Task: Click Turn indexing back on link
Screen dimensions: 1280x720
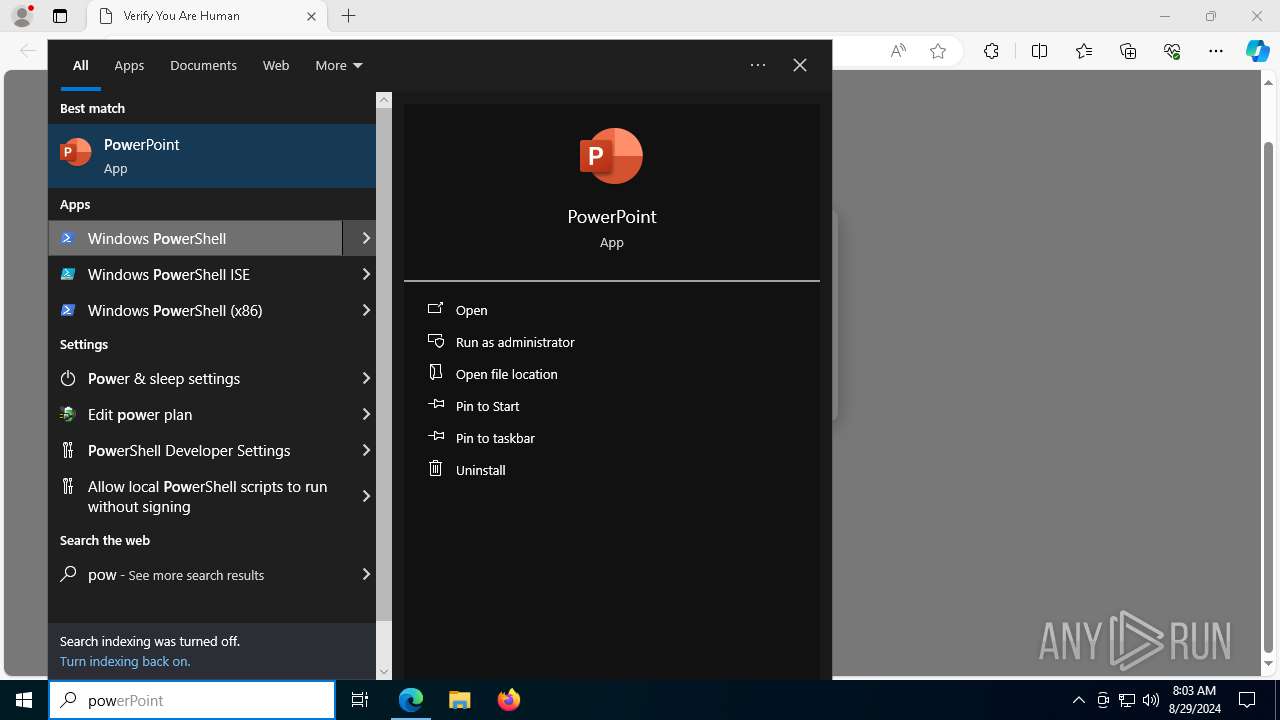Action: (124, 661)
